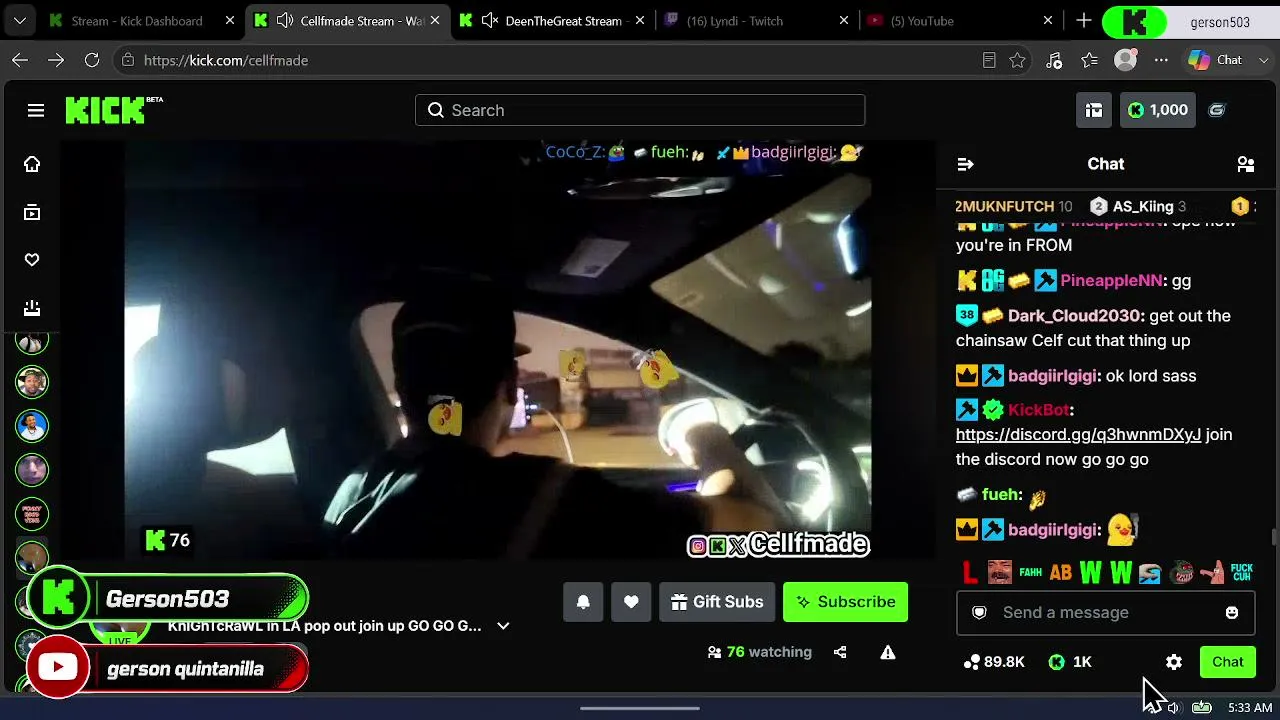This screenshot has width=1280, height=720.
Task: Reload the page in the browser
Action: click(x=92, y=60)
